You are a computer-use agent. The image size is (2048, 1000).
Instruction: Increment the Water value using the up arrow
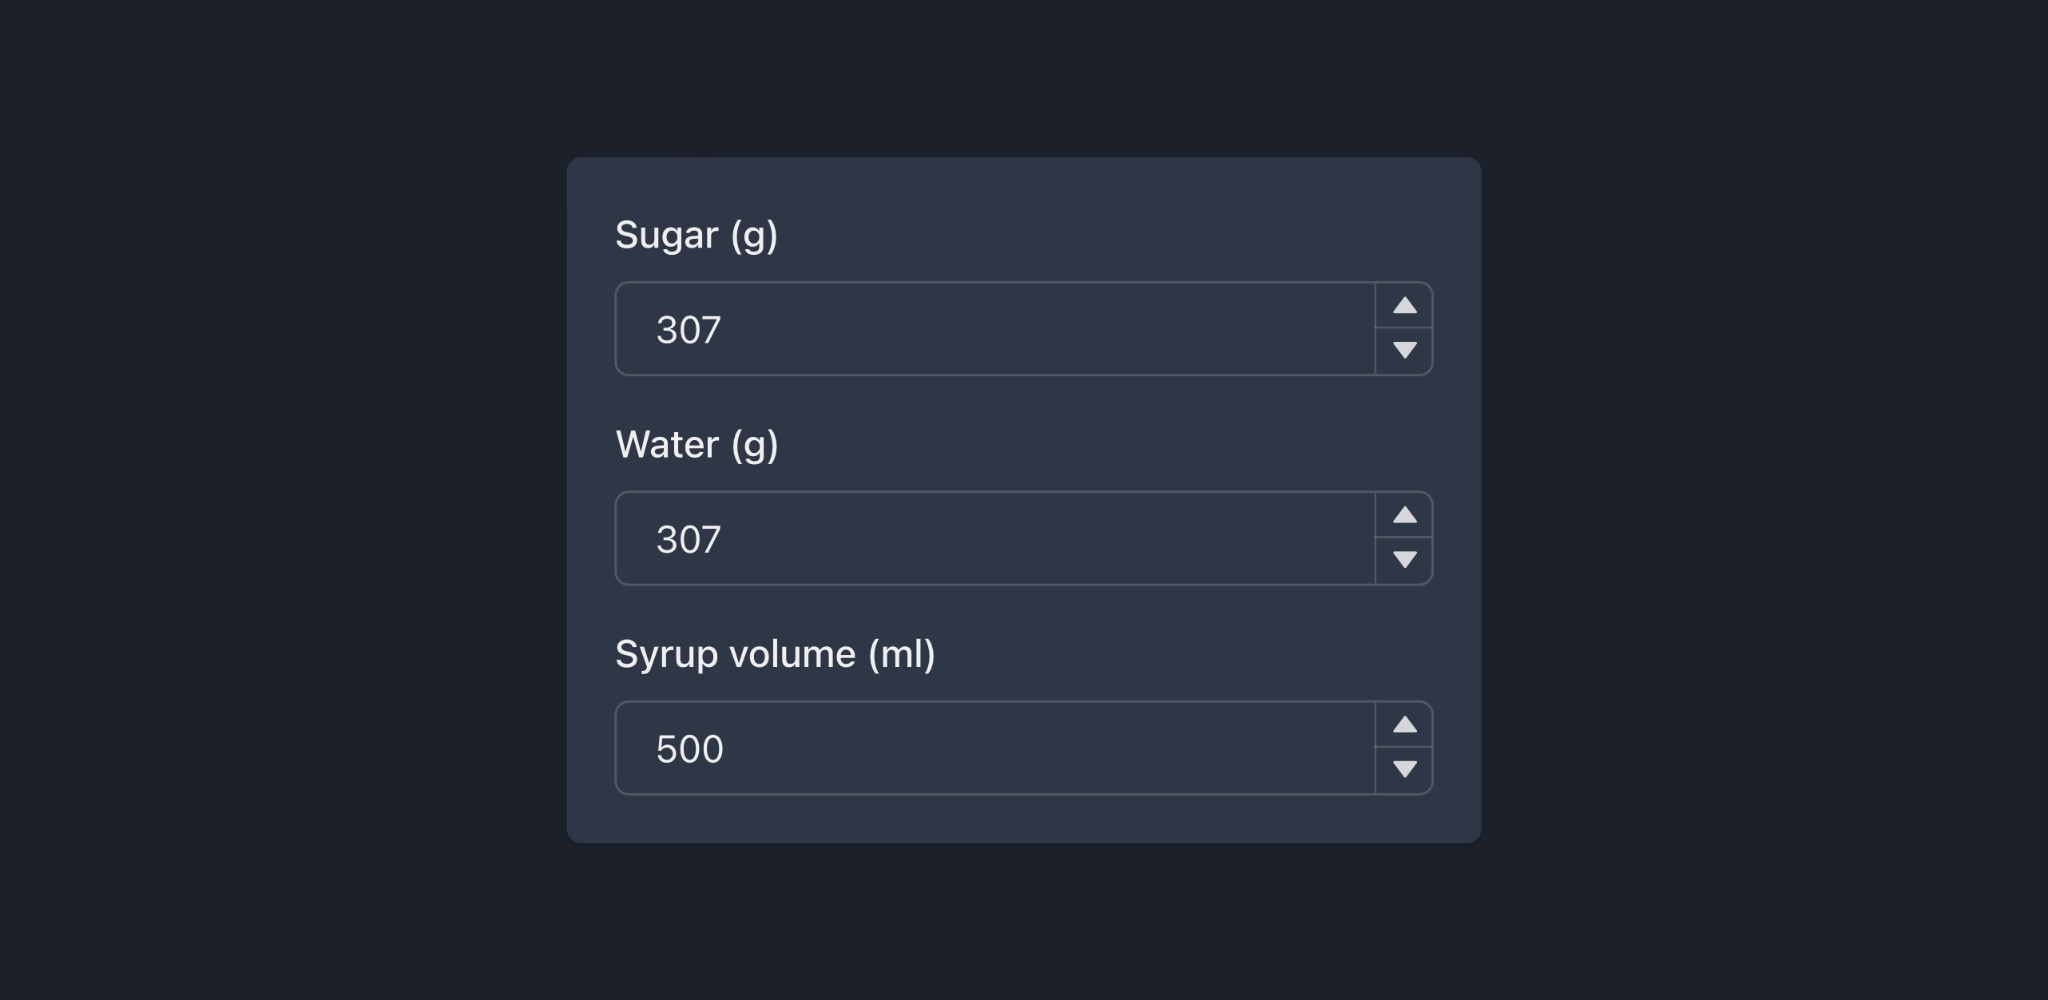pos(1404,514)
